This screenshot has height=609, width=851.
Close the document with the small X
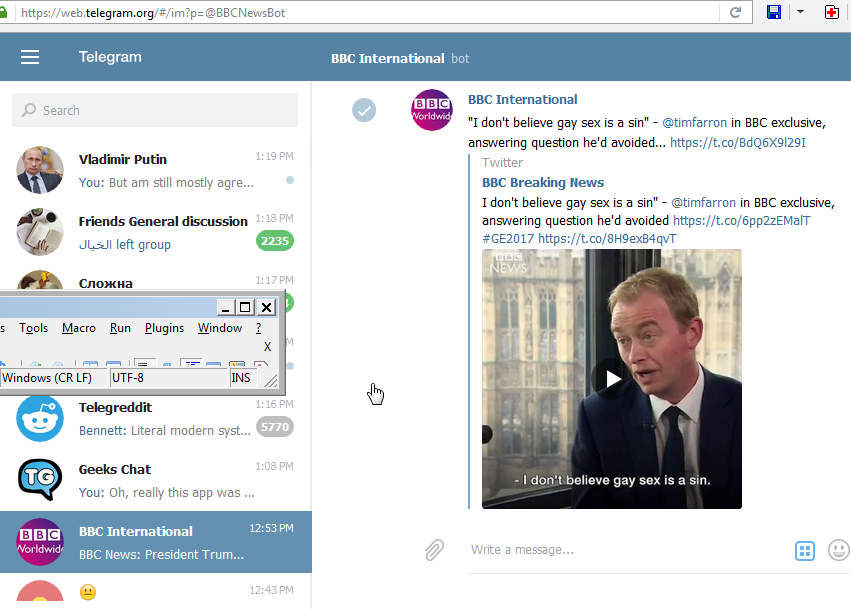click(267, 346)
